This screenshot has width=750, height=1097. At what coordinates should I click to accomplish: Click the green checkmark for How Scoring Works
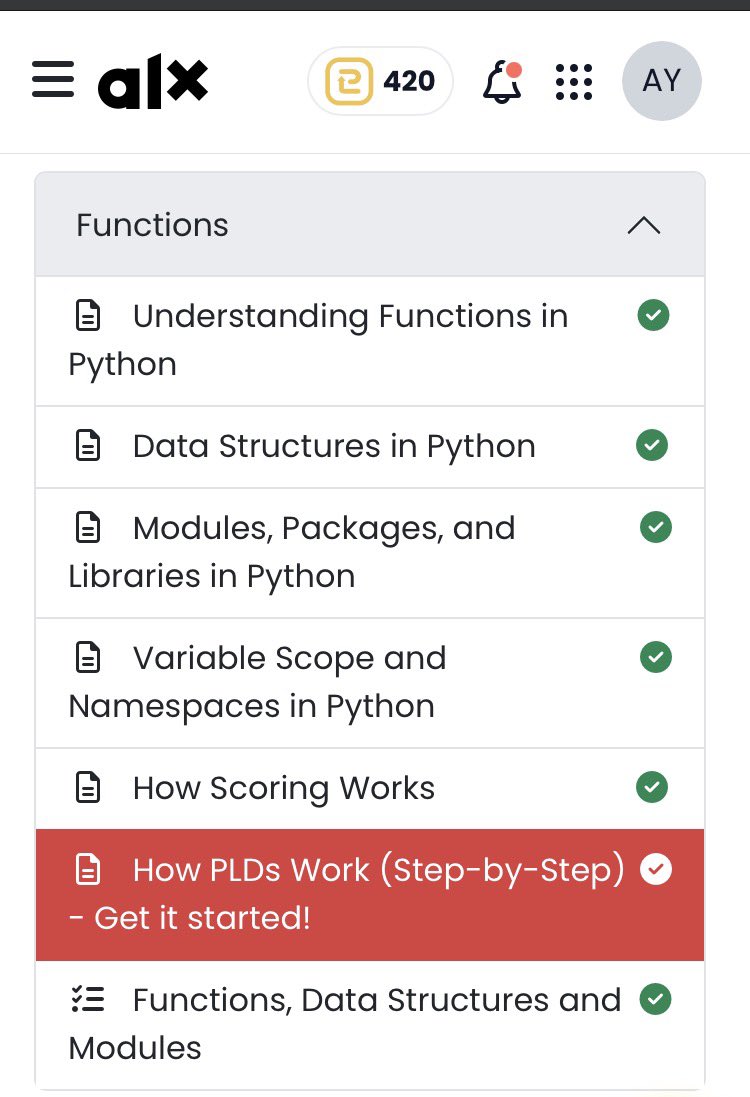[652, 787]
